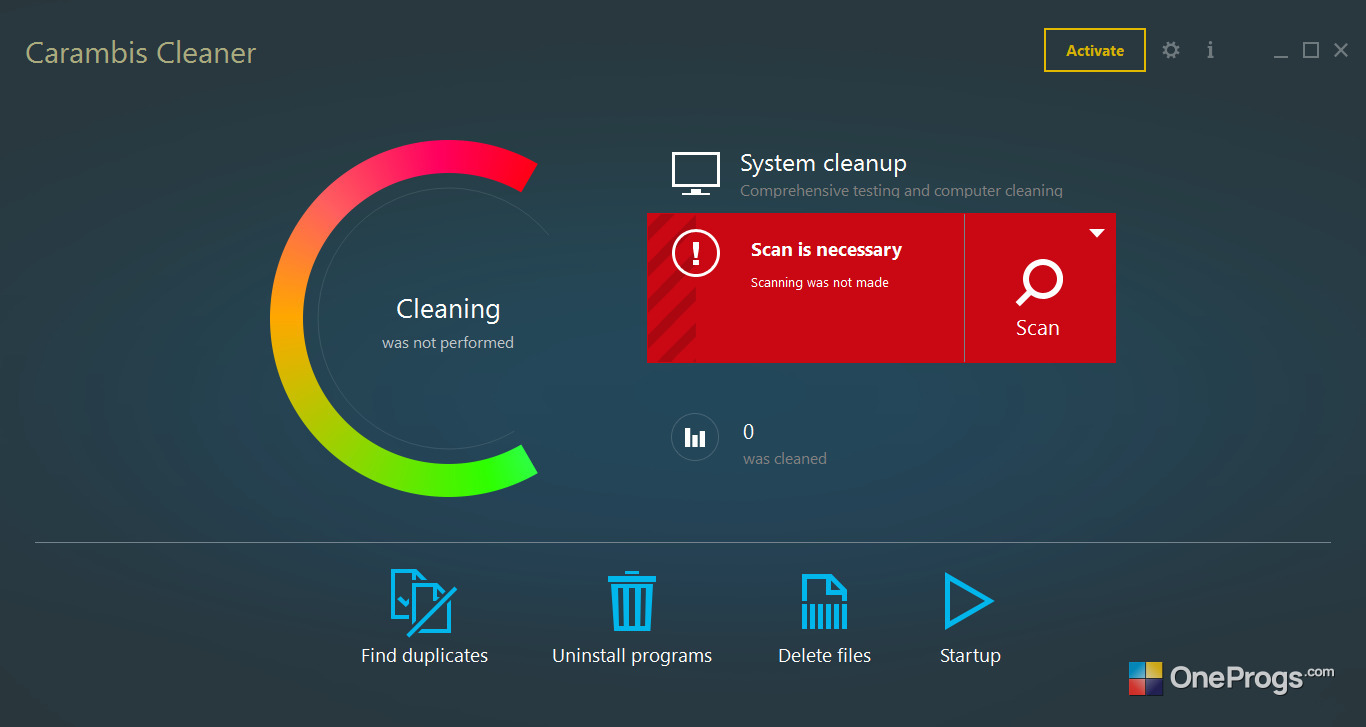
Task: Open settings via the gear icon
Action: click(1171, 50)
